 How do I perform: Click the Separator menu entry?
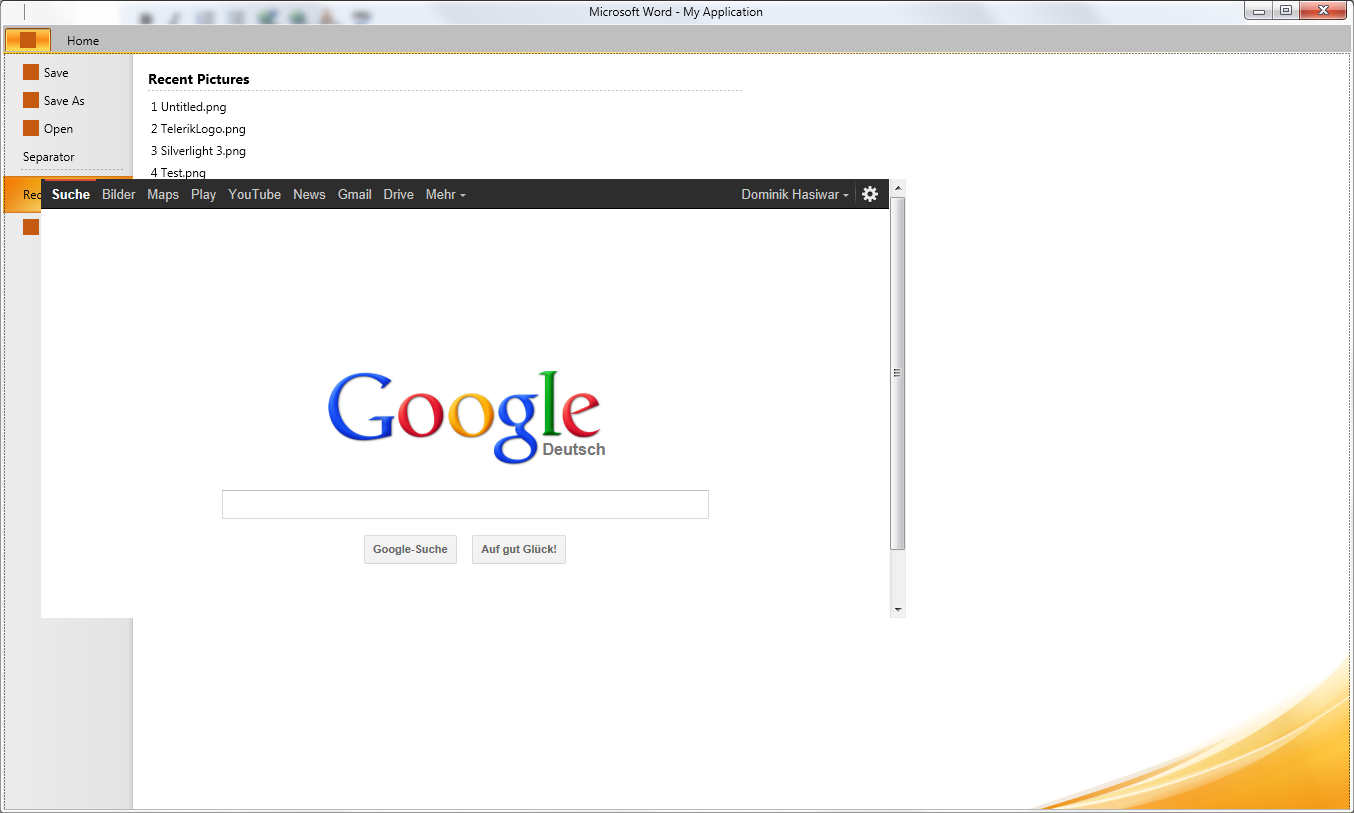pyautogui.click(x=49, y=157)
